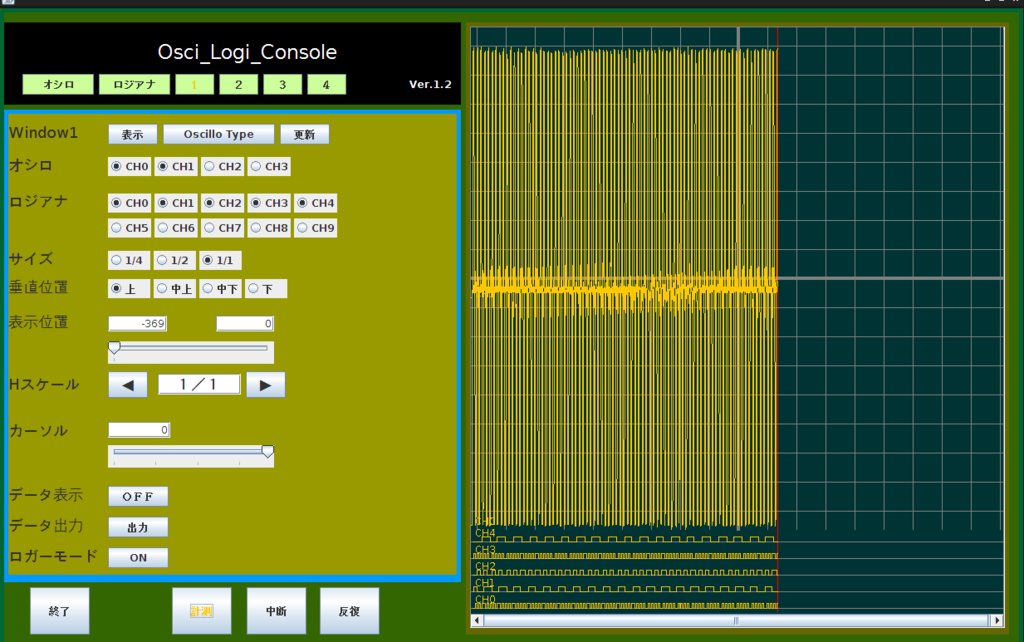Image resolution: width=1024 pixels, height=642 pixels.
Task: Click H scale value field 1/1
Action: (199, 385)
